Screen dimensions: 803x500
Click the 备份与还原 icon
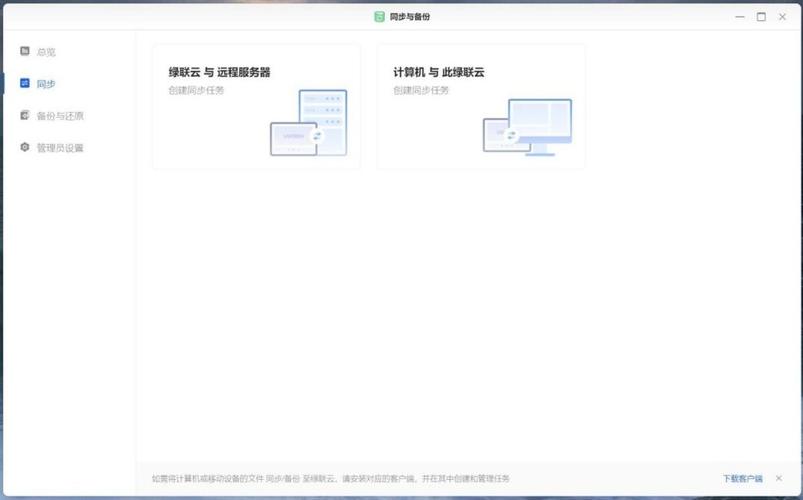(x=25, y=115)
